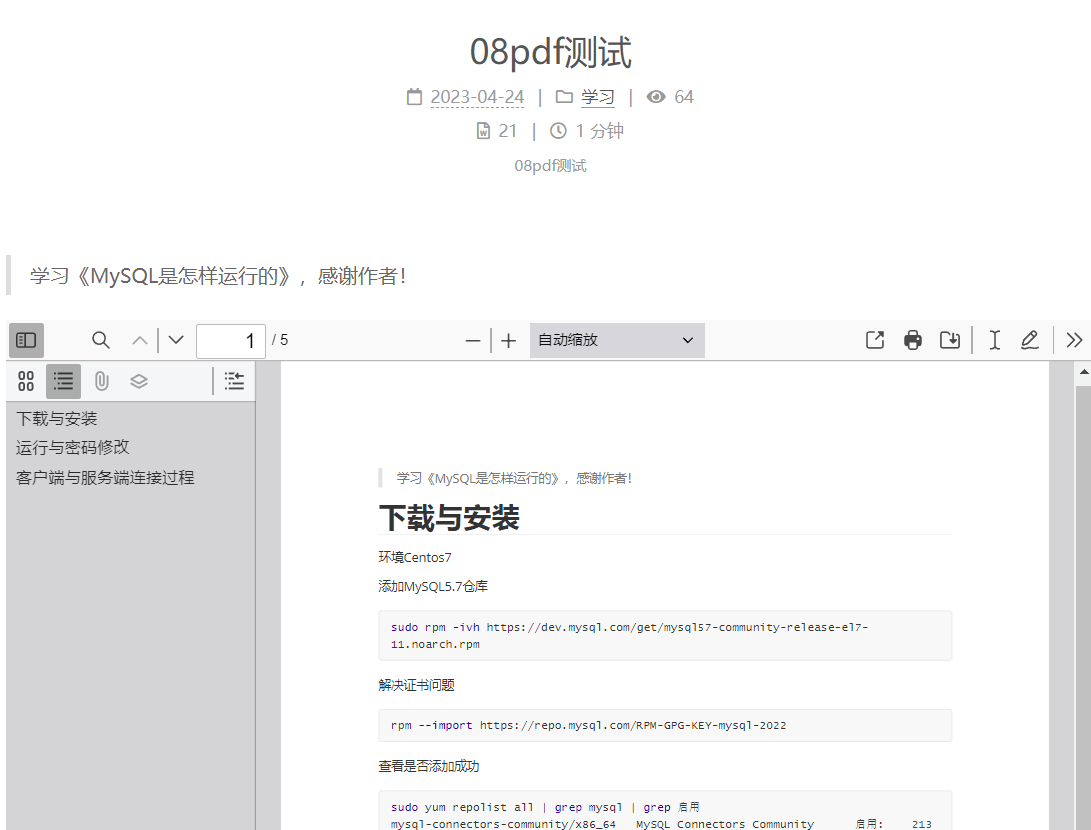Screen dimensions: 1091x830
Task: Show layers panel in sidebar
Action: [139, 381]
